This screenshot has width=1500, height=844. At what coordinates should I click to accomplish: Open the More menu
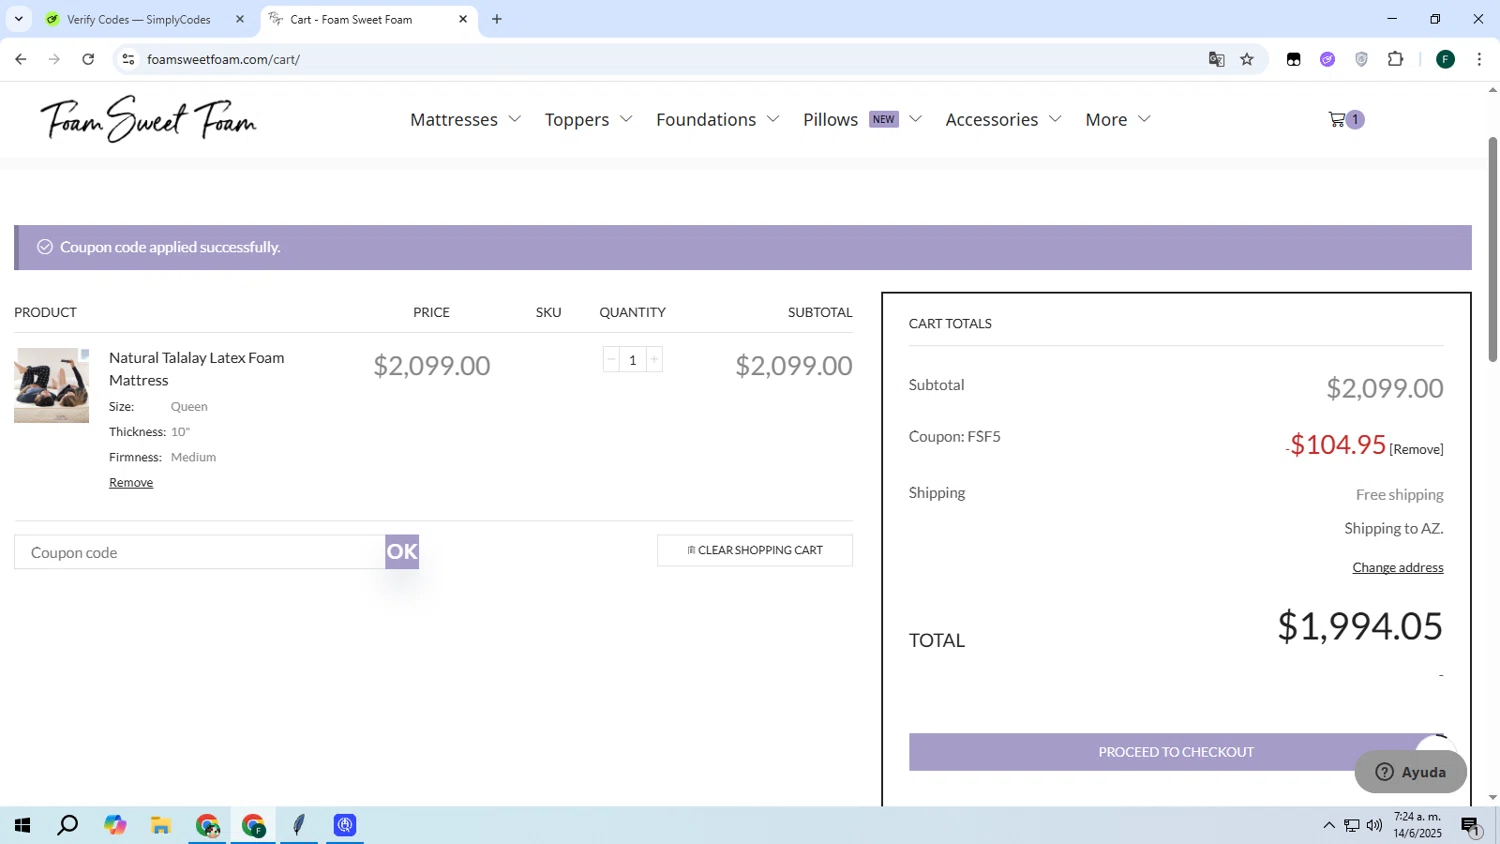point(1106,119)
